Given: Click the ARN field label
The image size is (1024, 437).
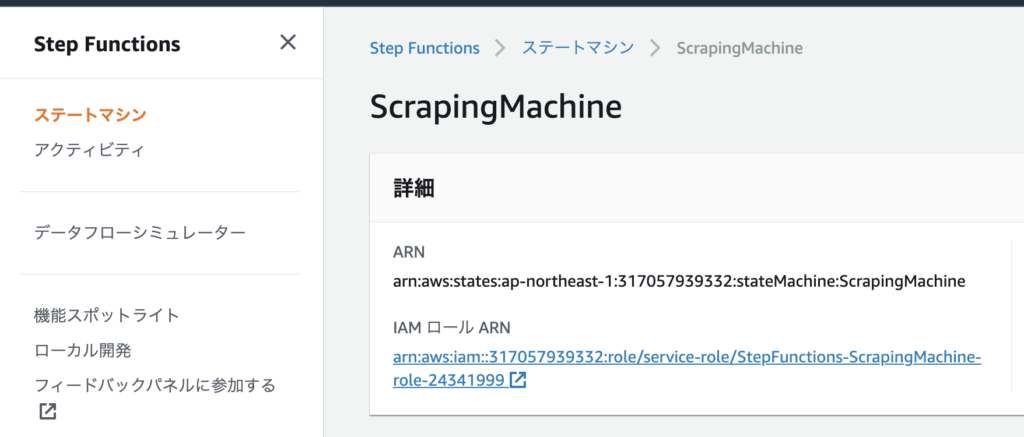Looking at the screenshot, I should click(x=409, y=251).
